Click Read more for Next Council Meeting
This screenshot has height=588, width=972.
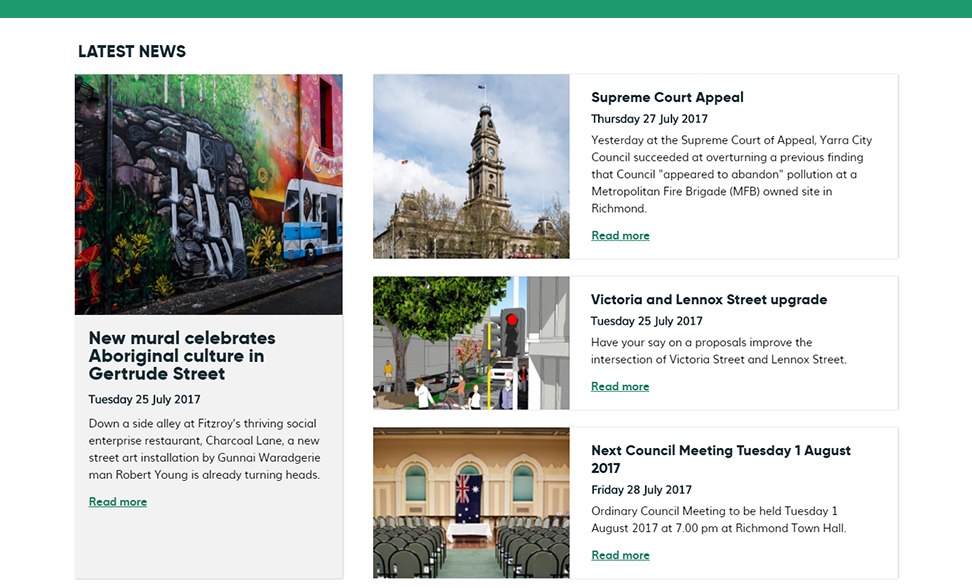tap(620, 556)
